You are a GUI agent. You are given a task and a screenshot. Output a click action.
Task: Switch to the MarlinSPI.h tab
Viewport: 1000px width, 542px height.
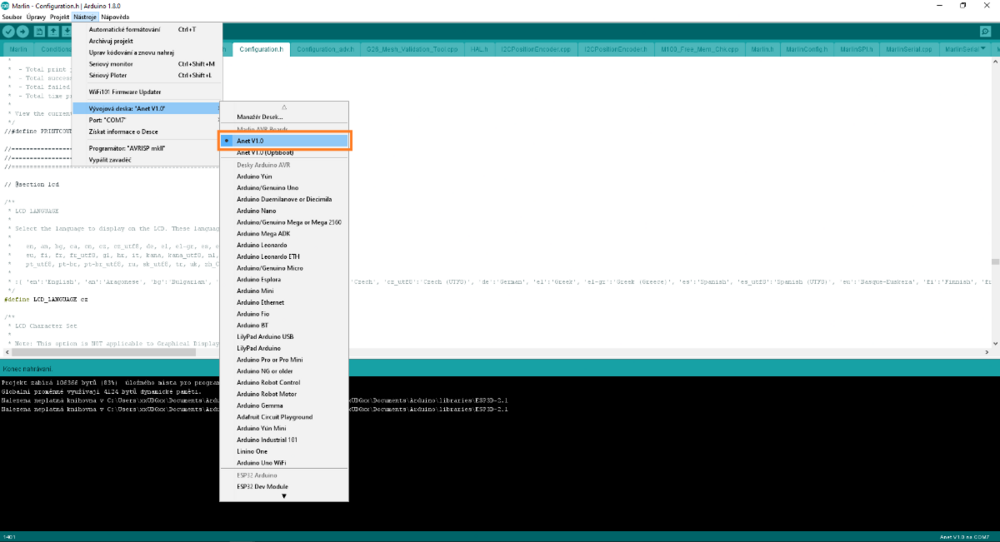tap(857, 49)
